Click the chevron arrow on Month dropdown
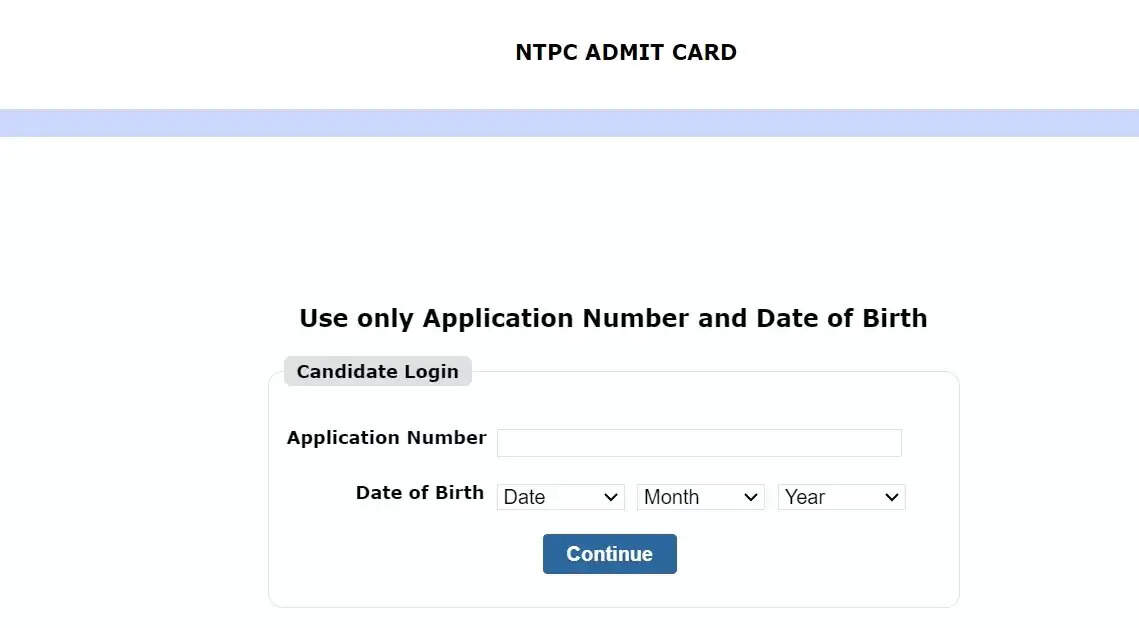The image size is (1139, 628). [751, 498]
